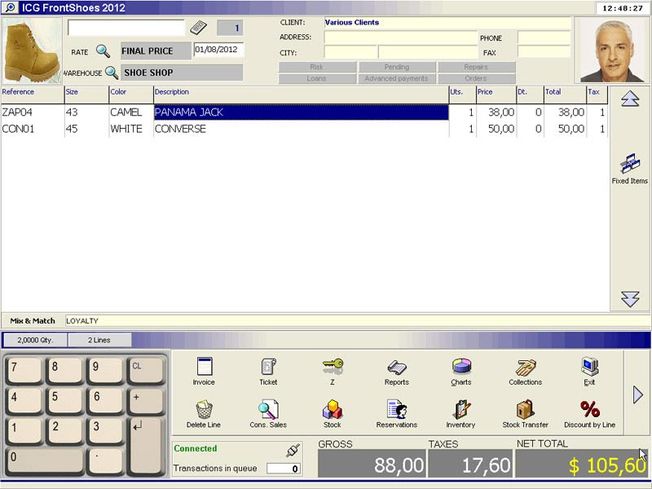This screenshot has width=652, height=489.
Task: Click the Reference column header
Action: pyautogui.click(x=32, y=95)
